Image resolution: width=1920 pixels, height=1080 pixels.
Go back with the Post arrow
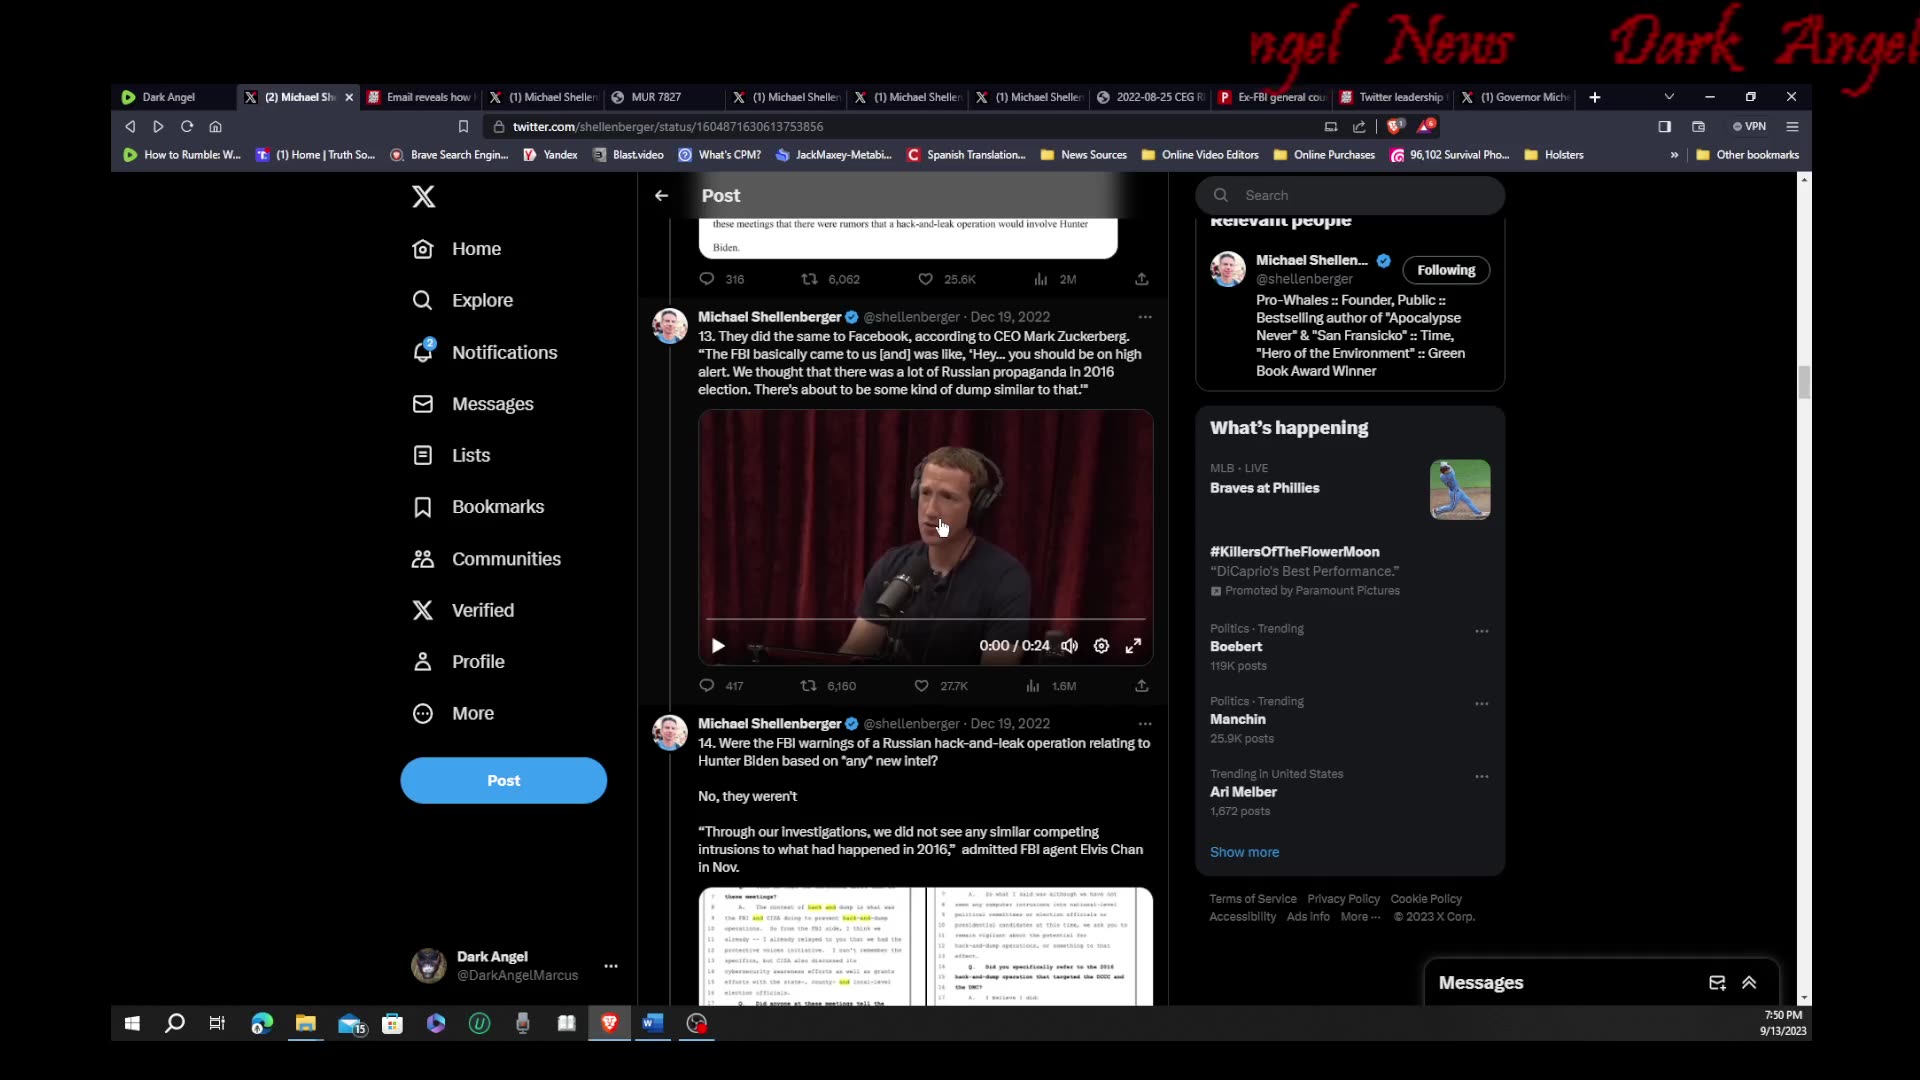click(661, 196)
